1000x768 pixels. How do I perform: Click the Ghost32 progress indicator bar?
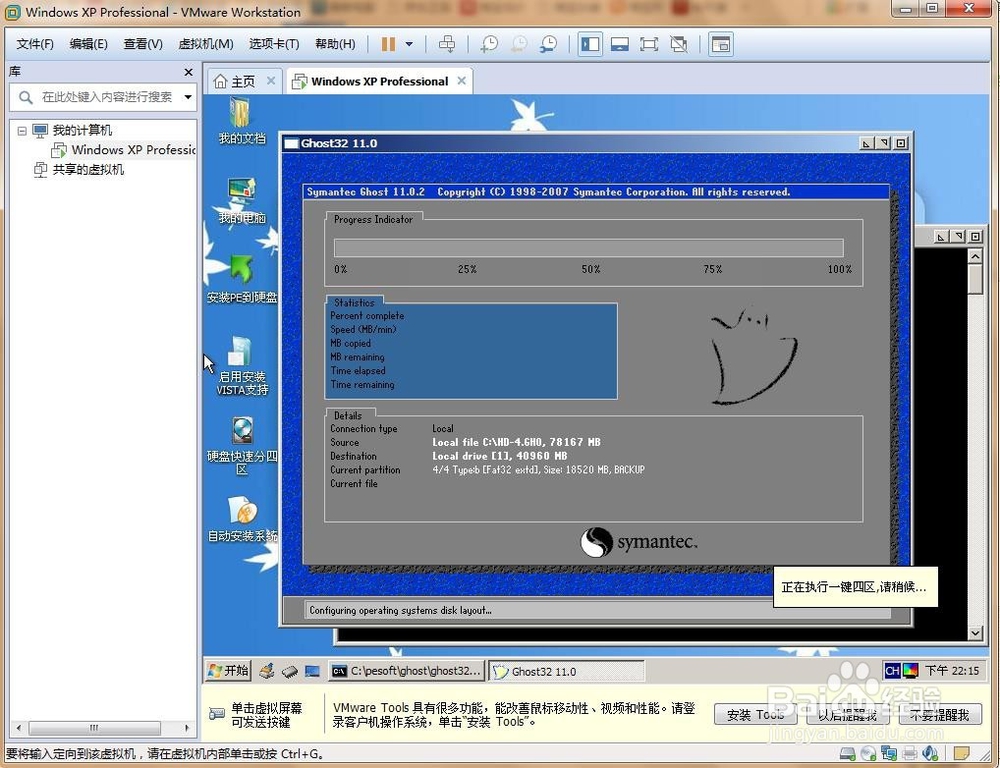pos(589,247)
